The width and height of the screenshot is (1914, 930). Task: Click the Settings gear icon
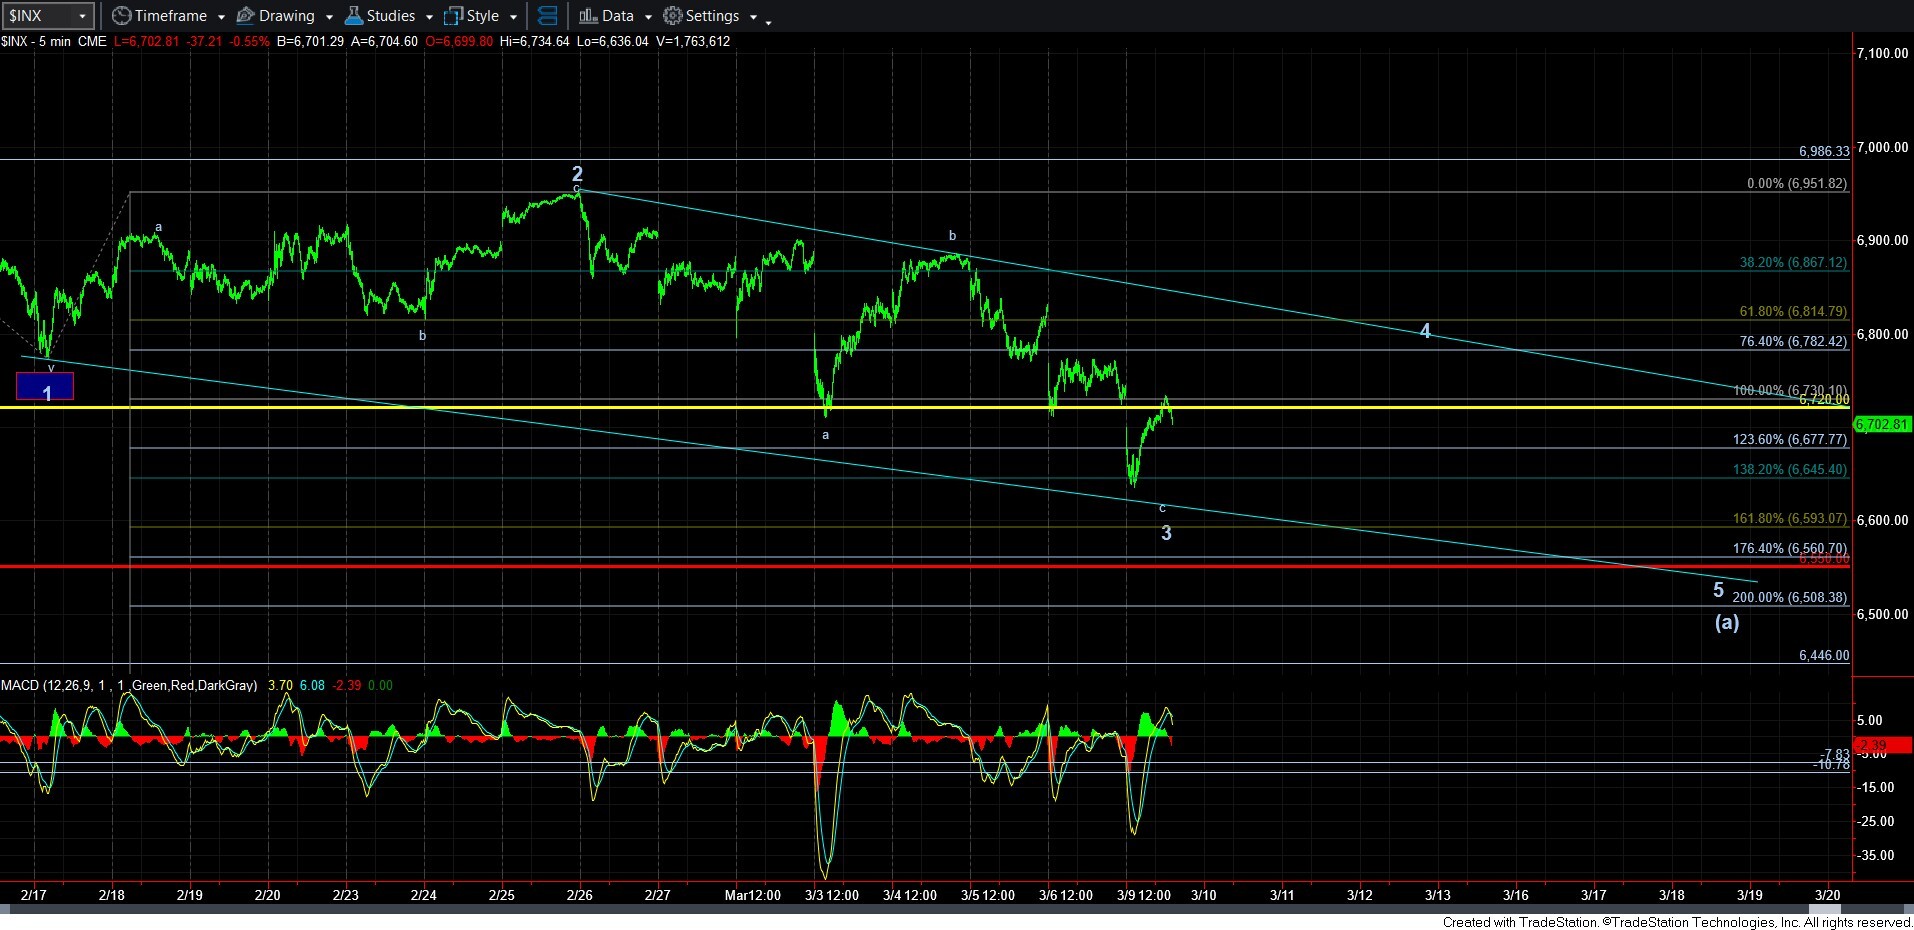pos(673,16)
